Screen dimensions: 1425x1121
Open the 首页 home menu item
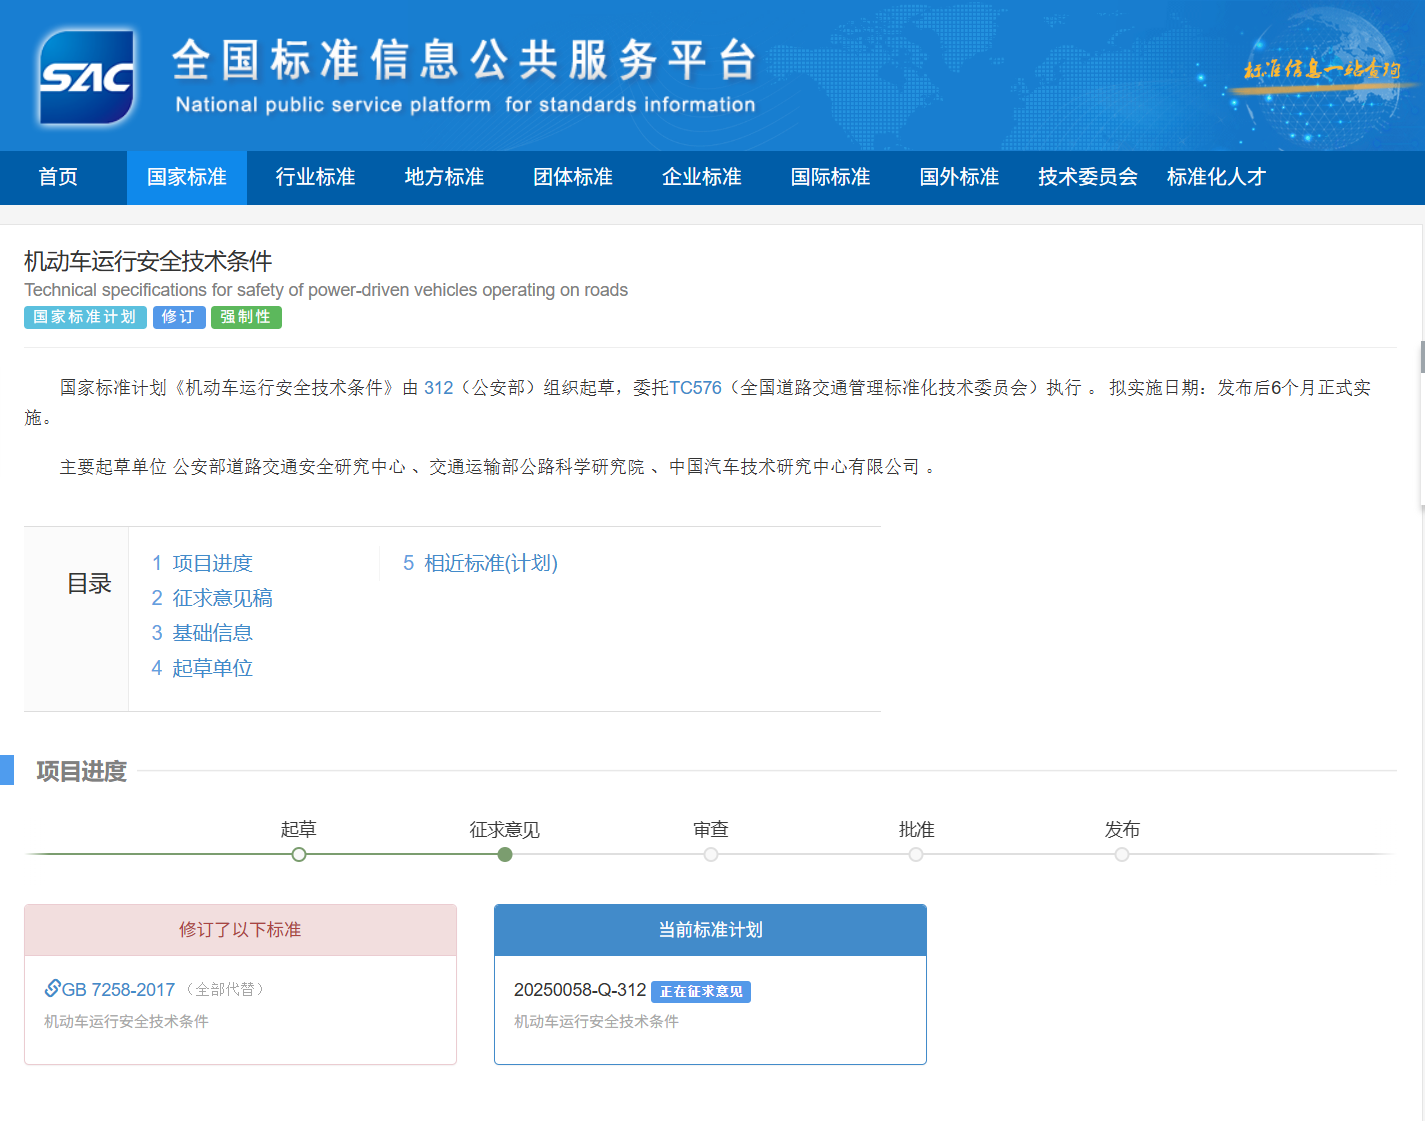pyautogui.click(x=58, y=177)
